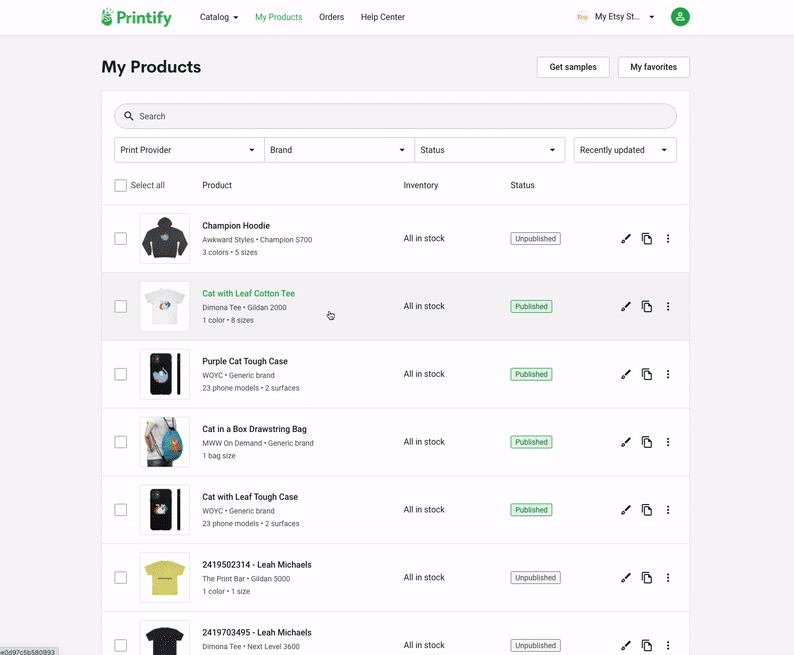Edit Cat with Leaf Cotton Tee design
This screenshot has height=655, width=794.
coord(626,306)
